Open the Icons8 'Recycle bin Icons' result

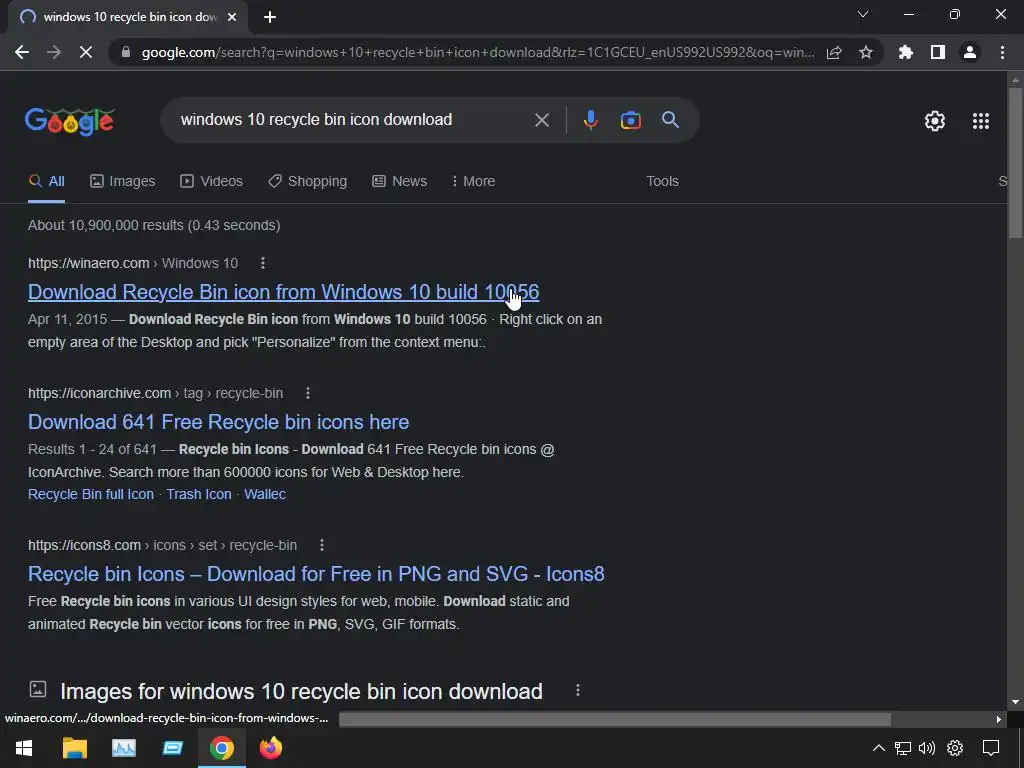pyautogui.click(x=316, y=574)
